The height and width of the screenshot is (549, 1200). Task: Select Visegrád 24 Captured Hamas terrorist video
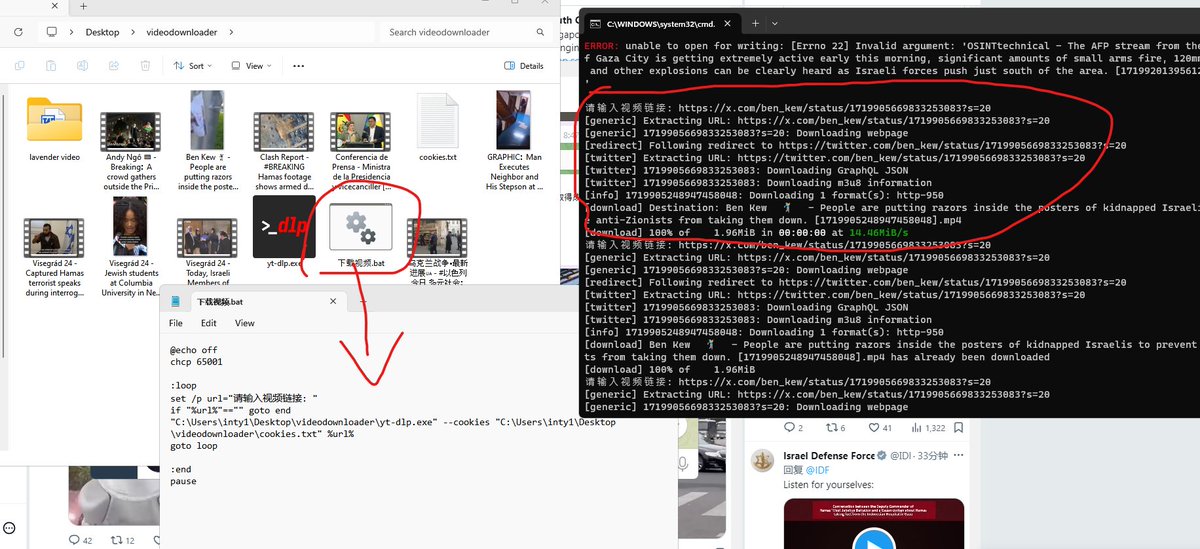coord(53,238)
